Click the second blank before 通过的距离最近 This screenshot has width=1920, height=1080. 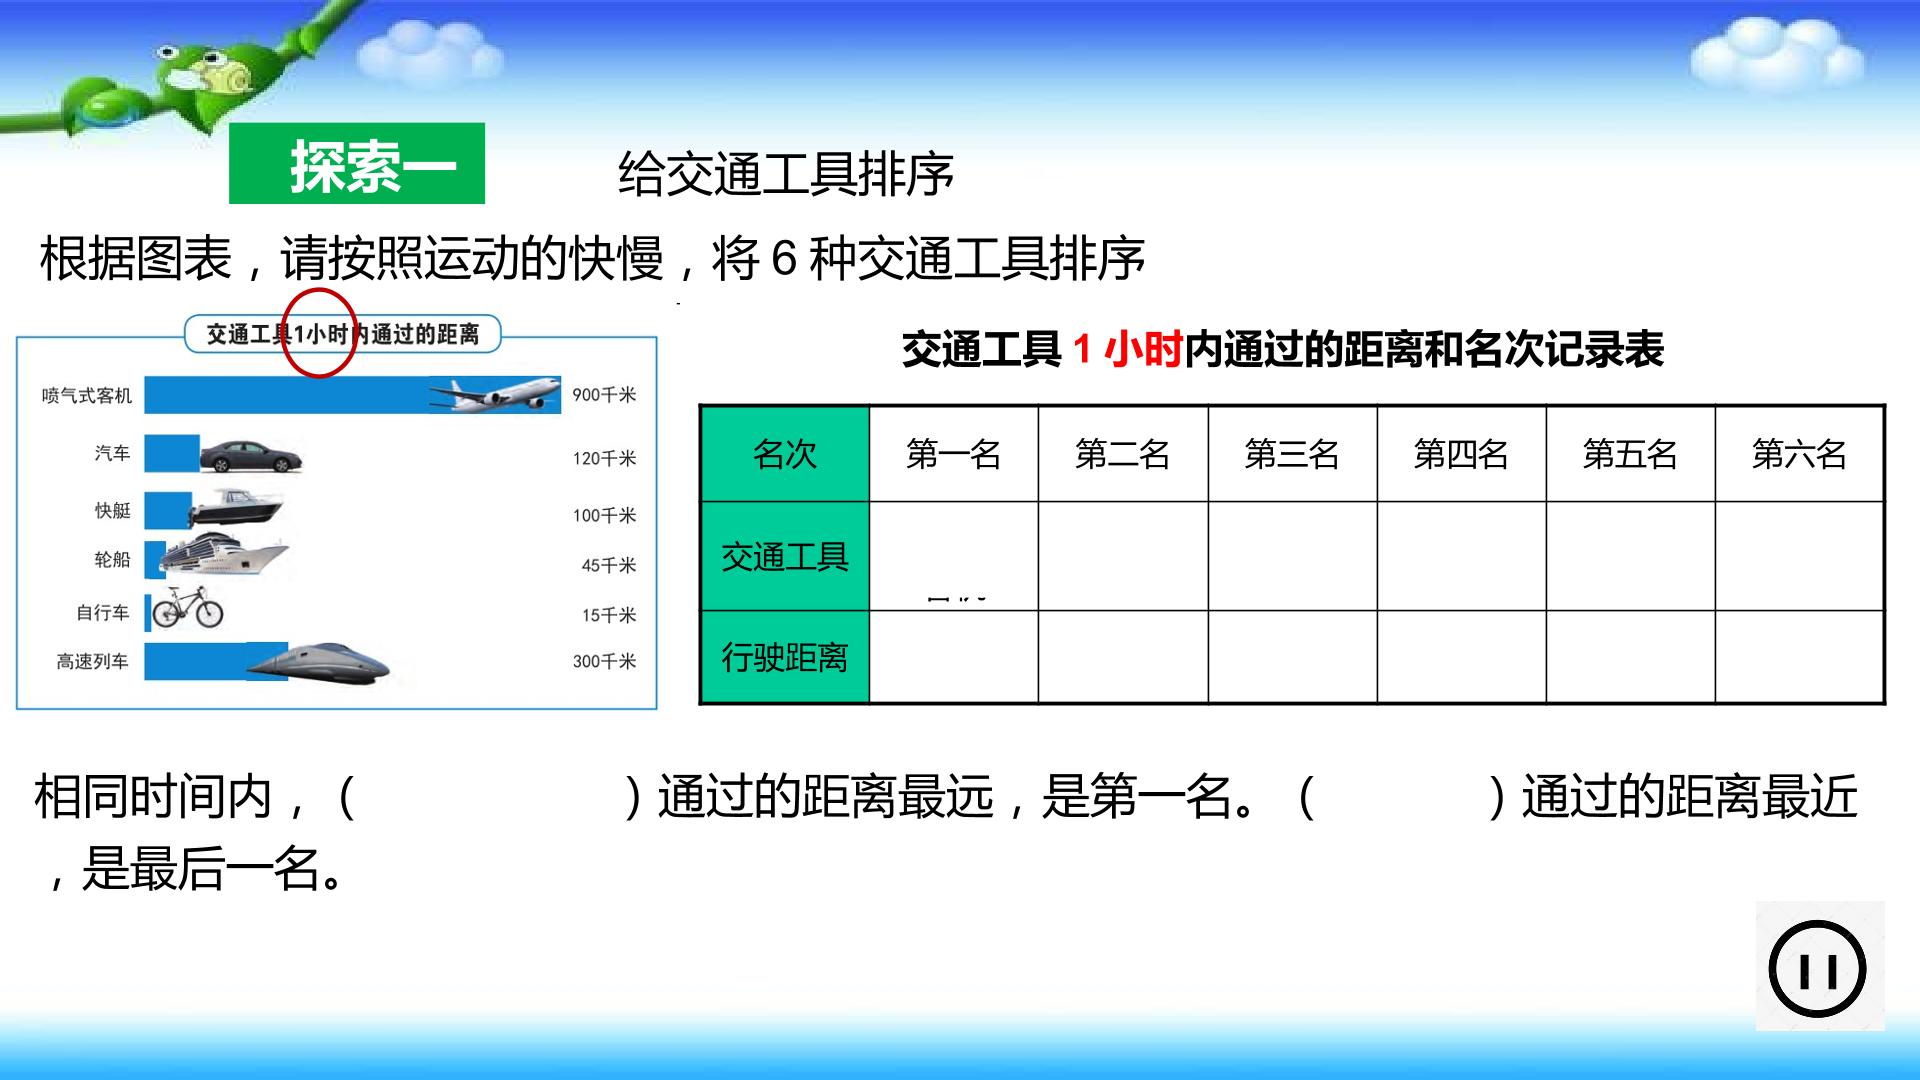[1402, 797]
